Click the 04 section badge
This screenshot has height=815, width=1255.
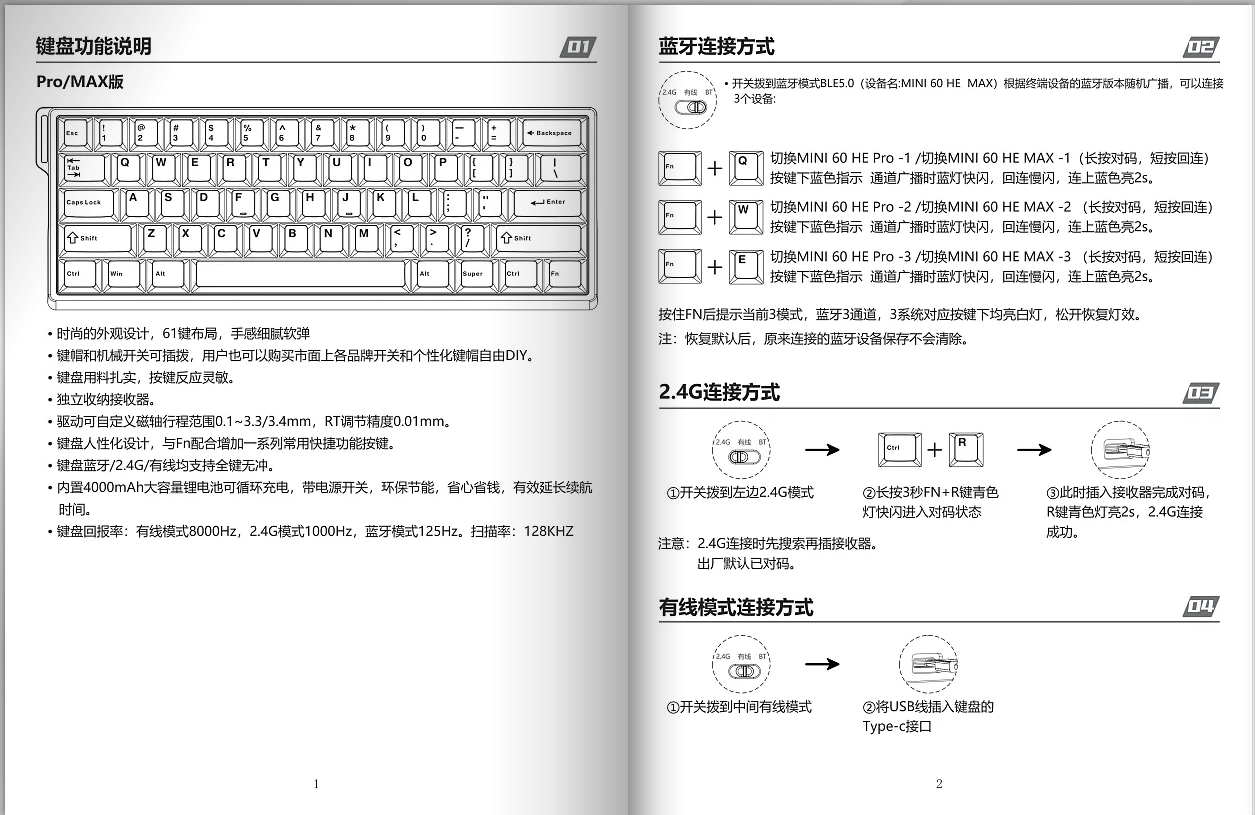(x=1199, y=606)
